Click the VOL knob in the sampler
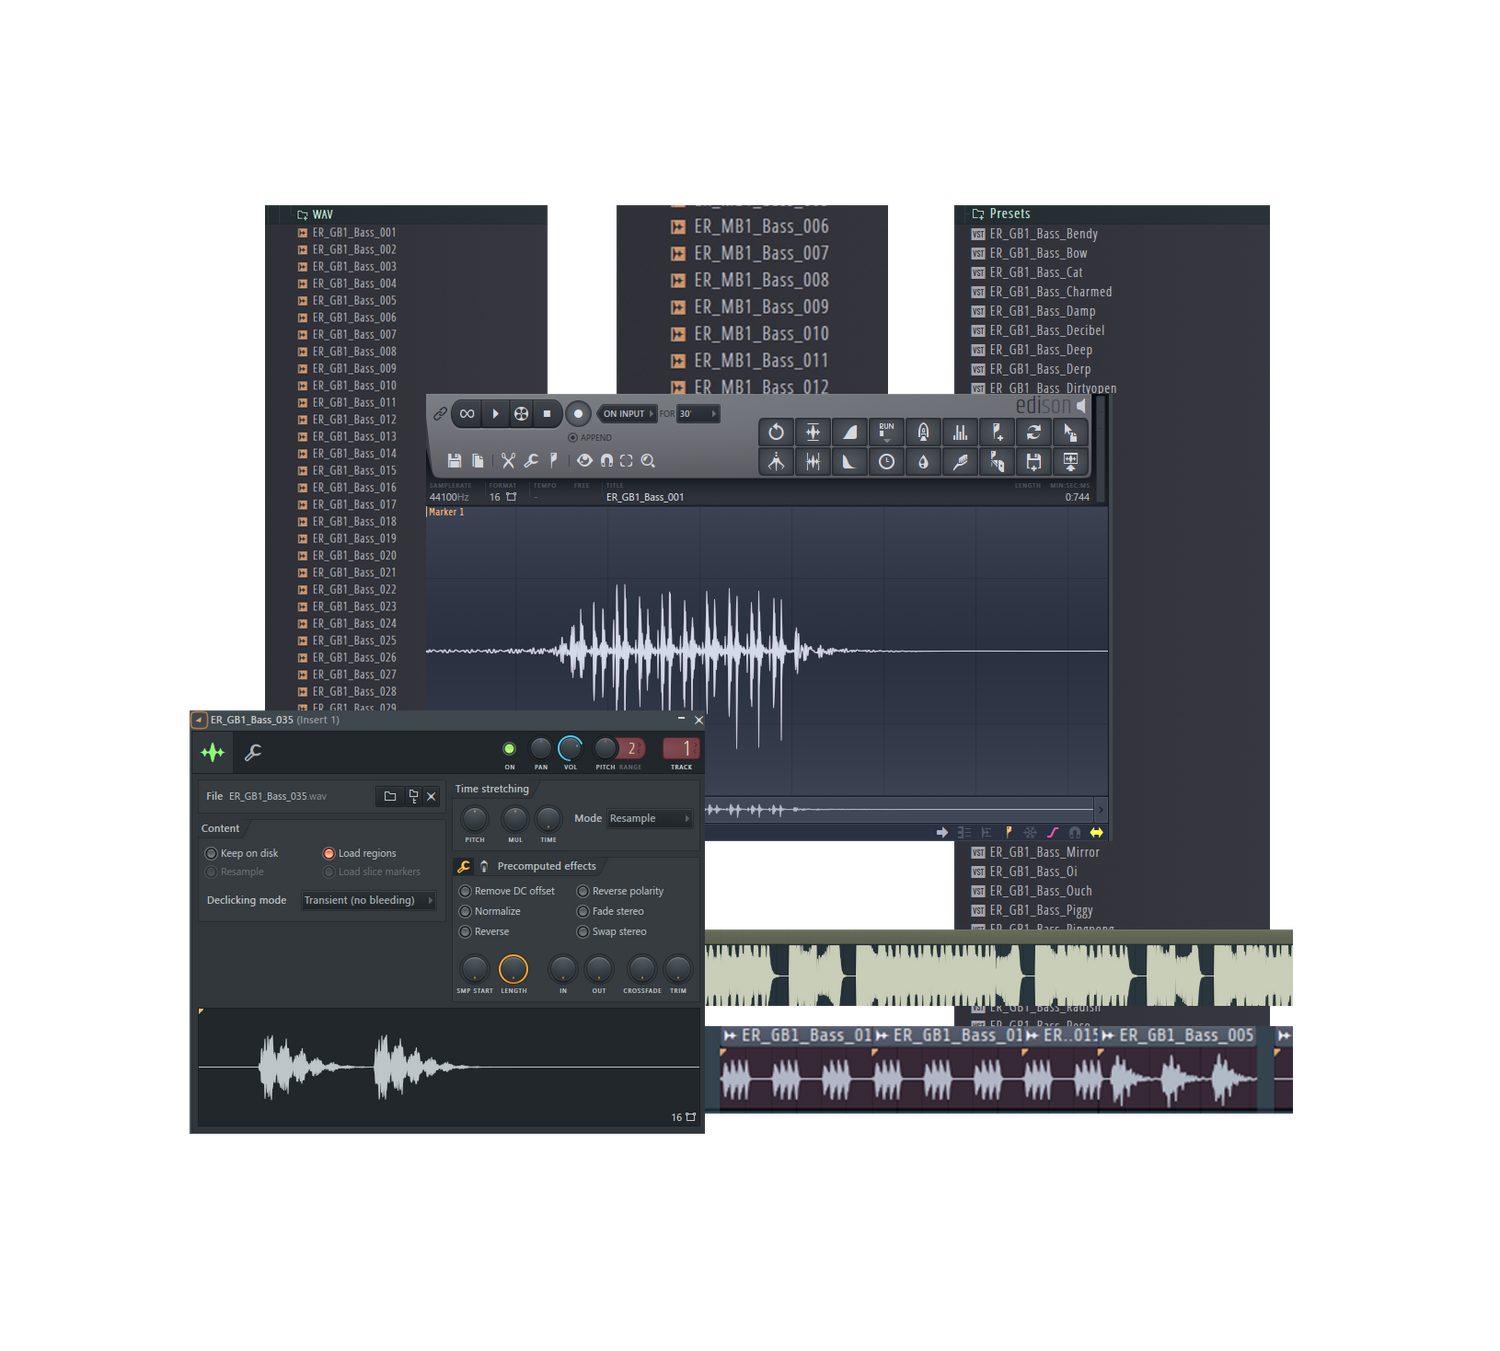Viewport: 1500px width, 1351px height. (x=570, y=748)
